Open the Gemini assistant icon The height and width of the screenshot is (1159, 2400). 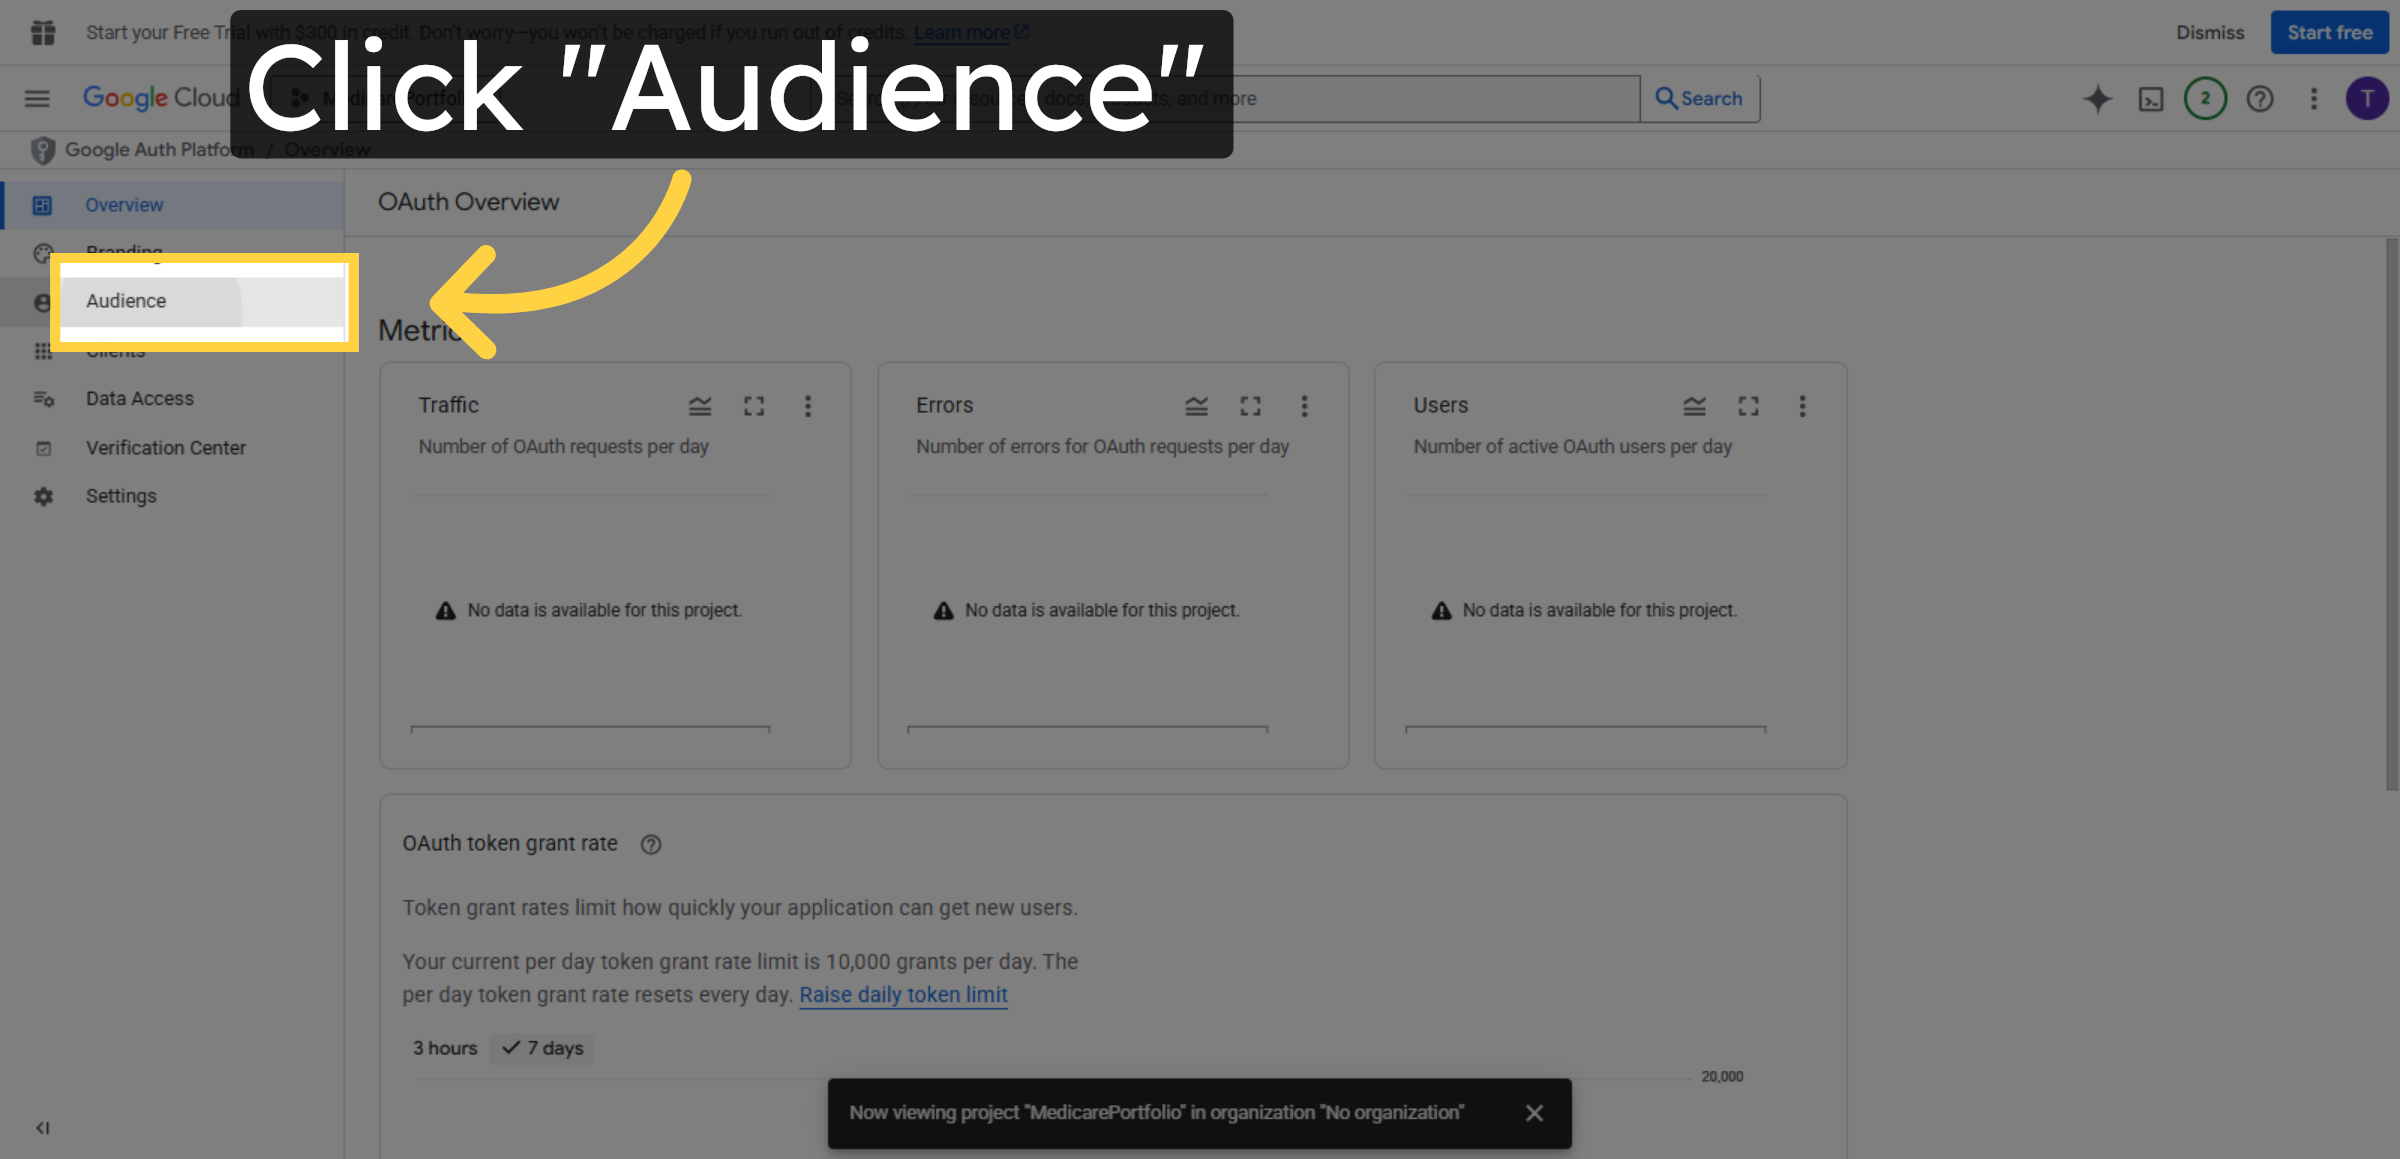[x=2096, y=98]
